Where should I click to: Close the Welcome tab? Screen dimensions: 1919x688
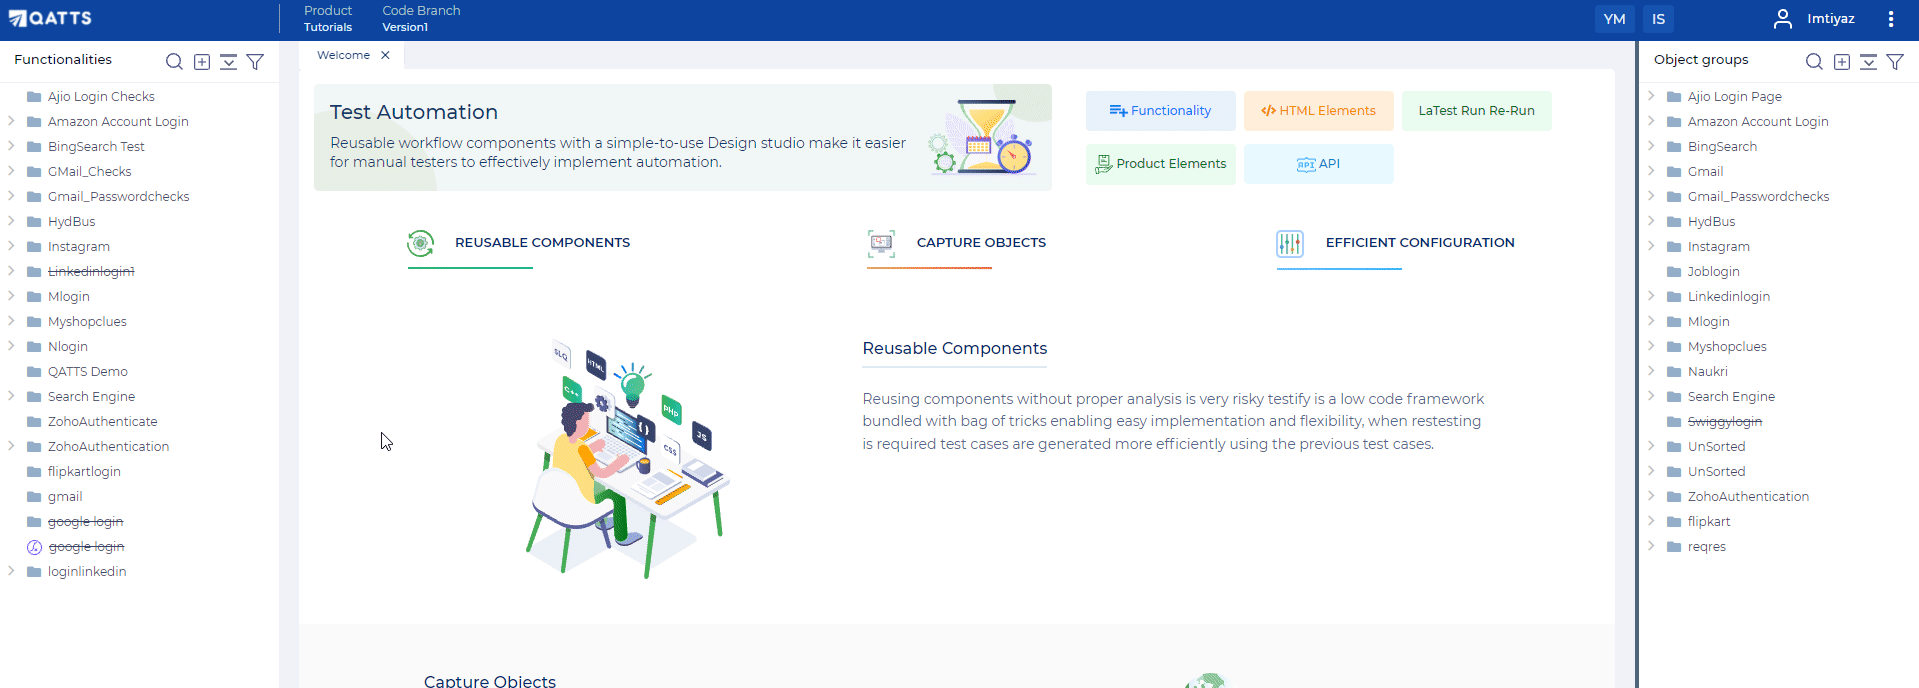coord(385,55)
